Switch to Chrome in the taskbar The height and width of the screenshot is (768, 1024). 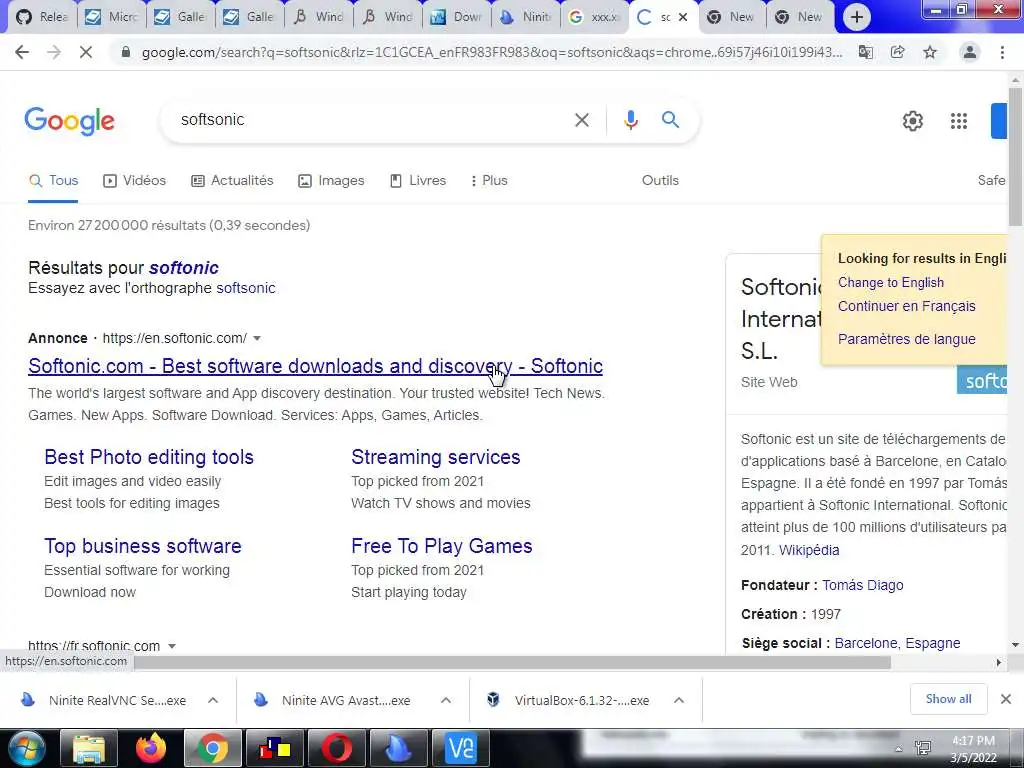pyautogui.click(x=213, y=748)
